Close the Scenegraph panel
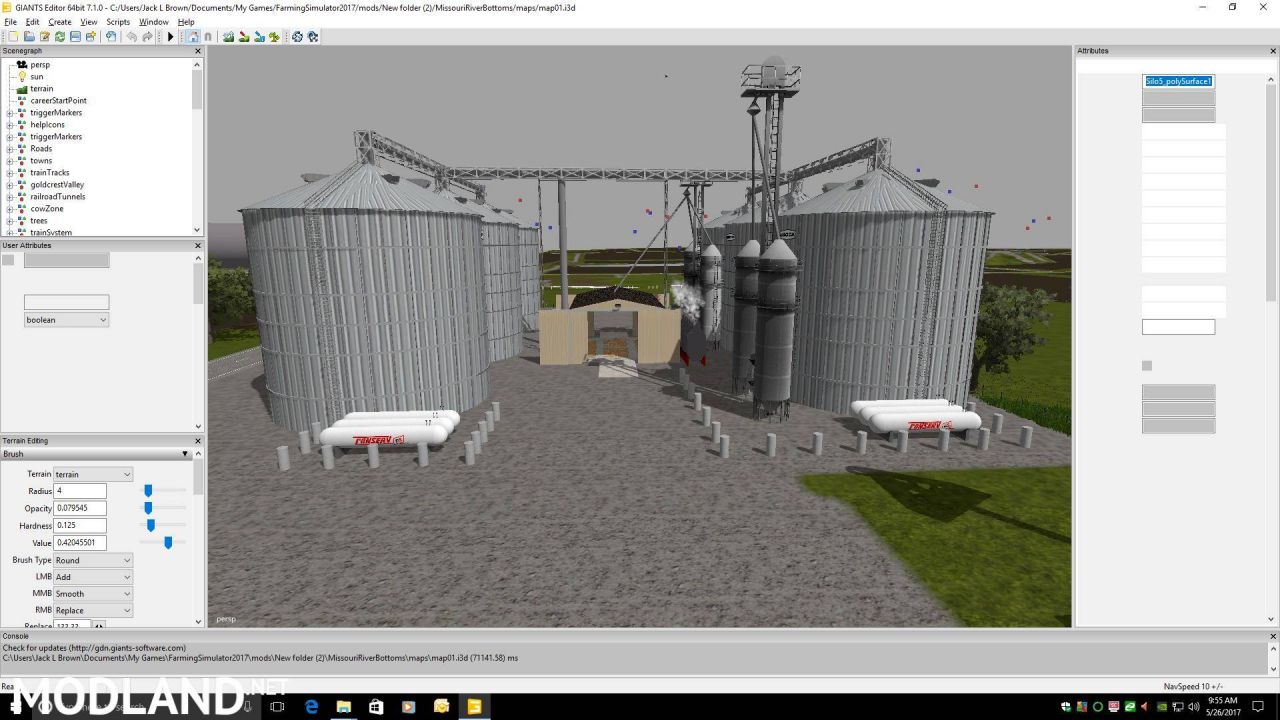Screen dimensions: 1280x720 197,51
